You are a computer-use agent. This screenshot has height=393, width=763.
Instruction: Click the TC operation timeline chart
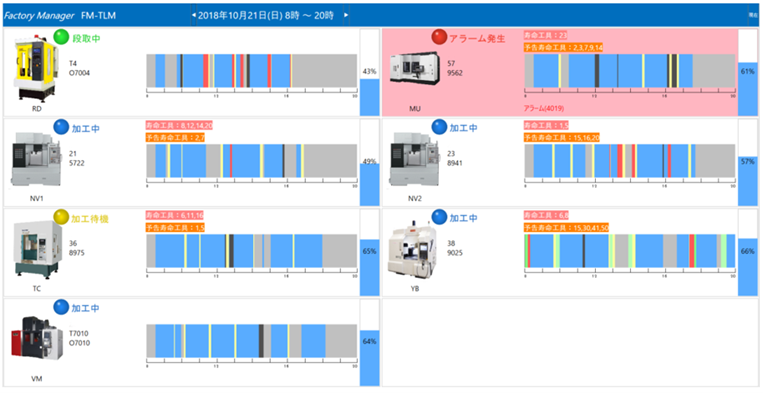point(252,250)
